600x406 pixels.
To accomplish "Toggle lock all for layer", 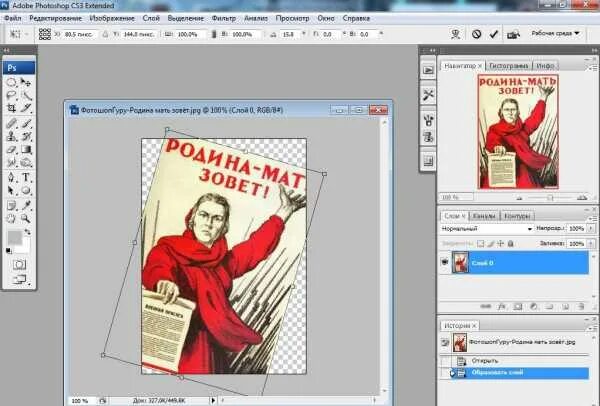I will click(510, 243).
